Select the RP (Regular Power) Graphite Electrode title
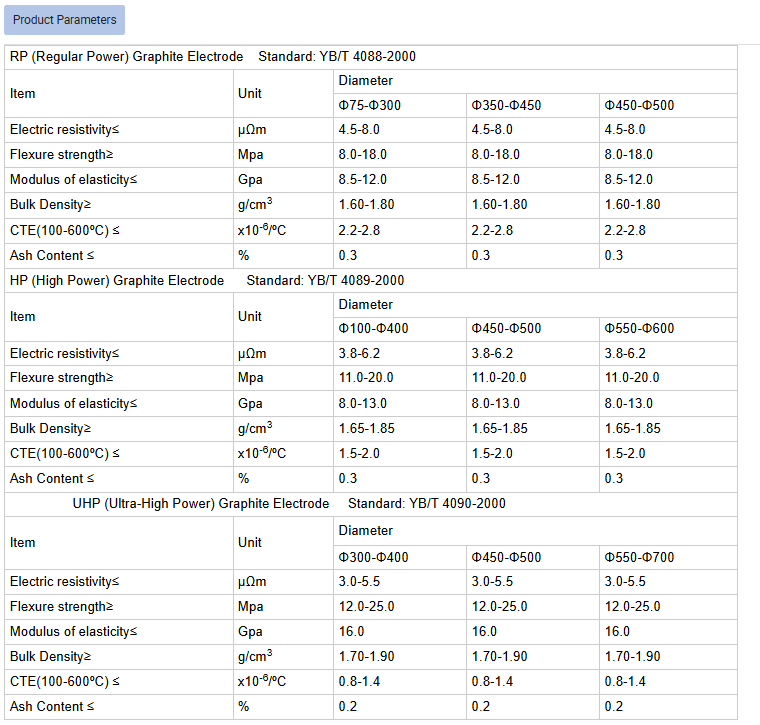 126,57
